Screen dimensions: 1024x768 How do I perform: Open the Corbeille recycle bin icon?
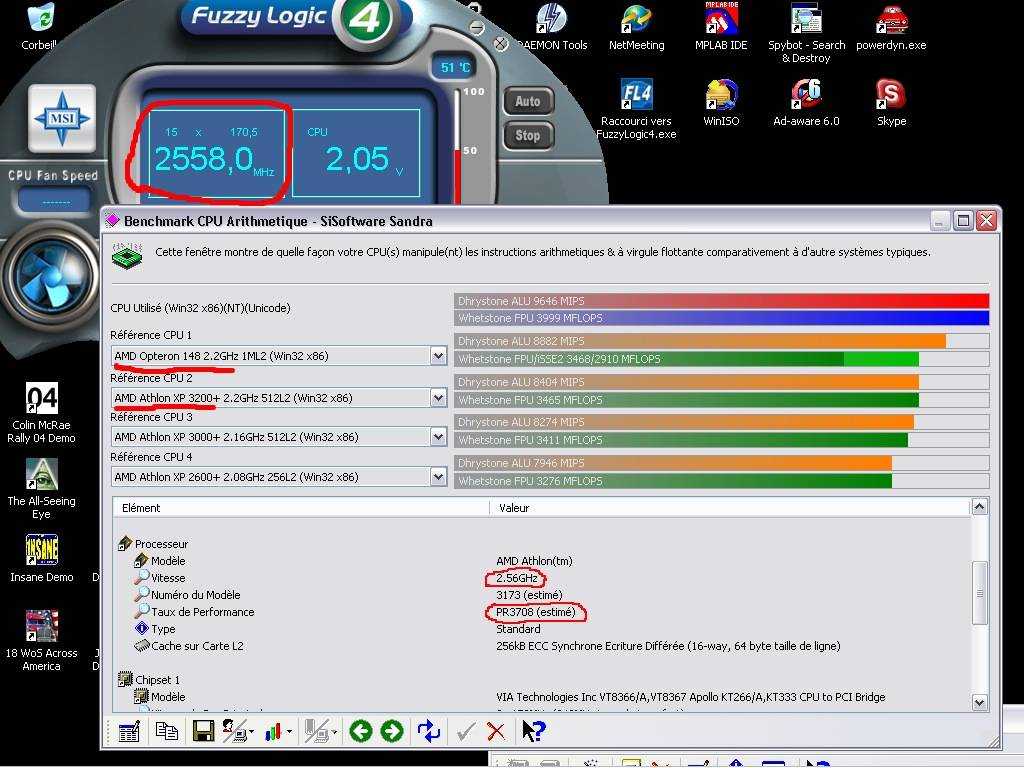(x=40, y=27)
